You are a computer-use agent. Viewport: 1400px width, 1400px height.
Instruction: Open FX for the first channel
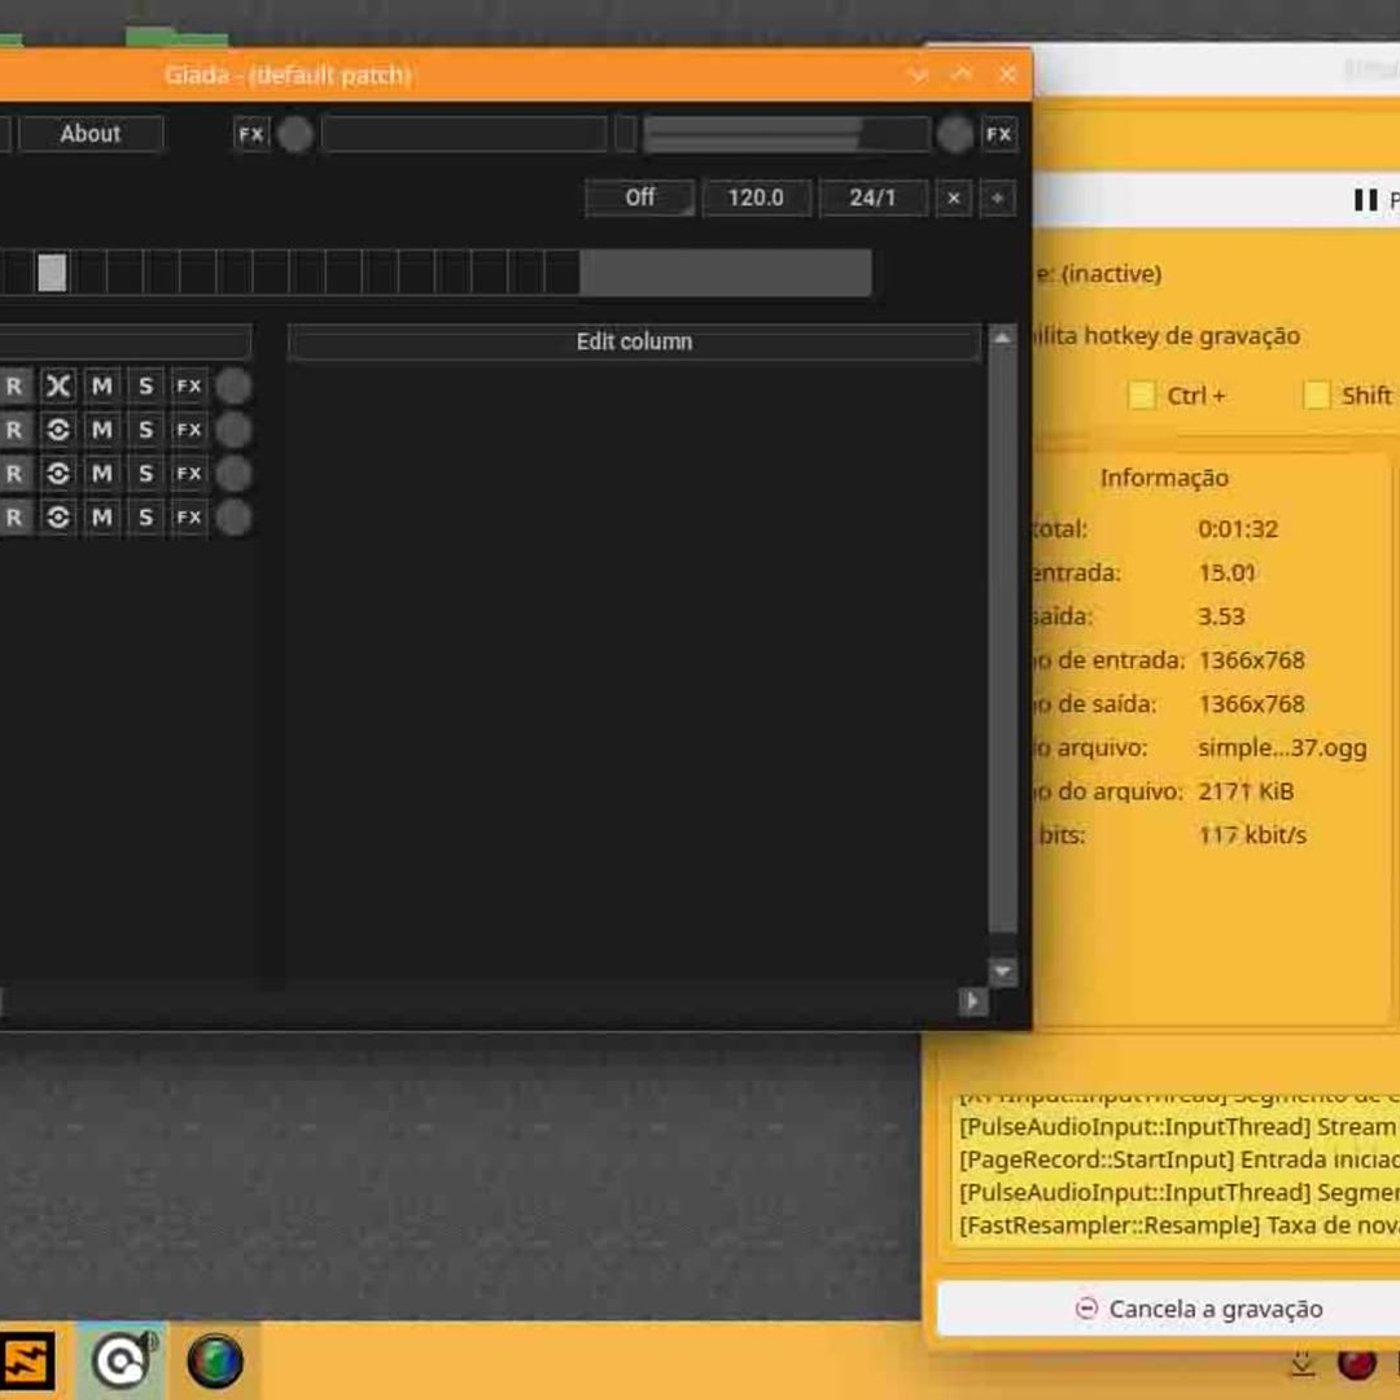pyautogui.click(x=189, y=386)
